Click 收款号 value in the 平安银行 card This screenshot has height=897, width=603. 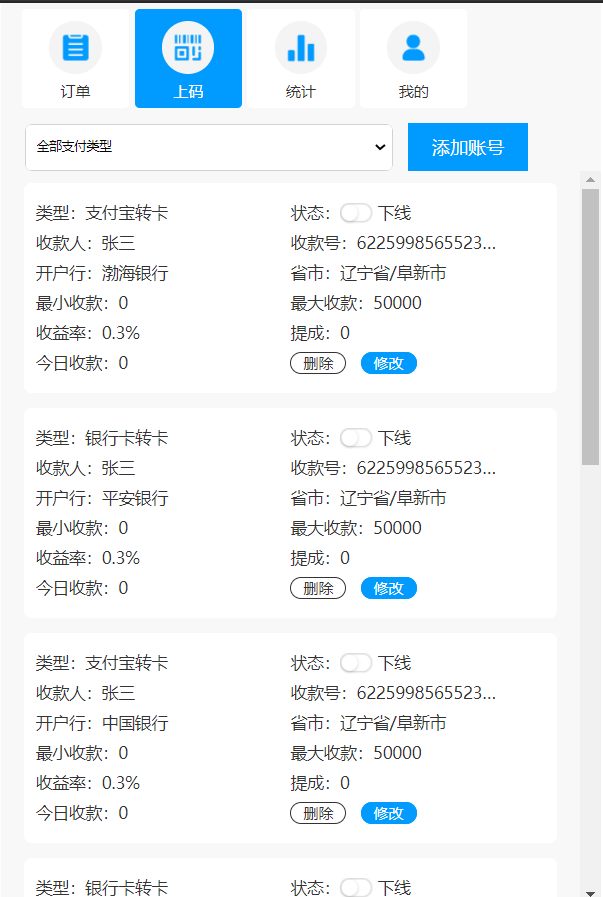tap(426, 468)
